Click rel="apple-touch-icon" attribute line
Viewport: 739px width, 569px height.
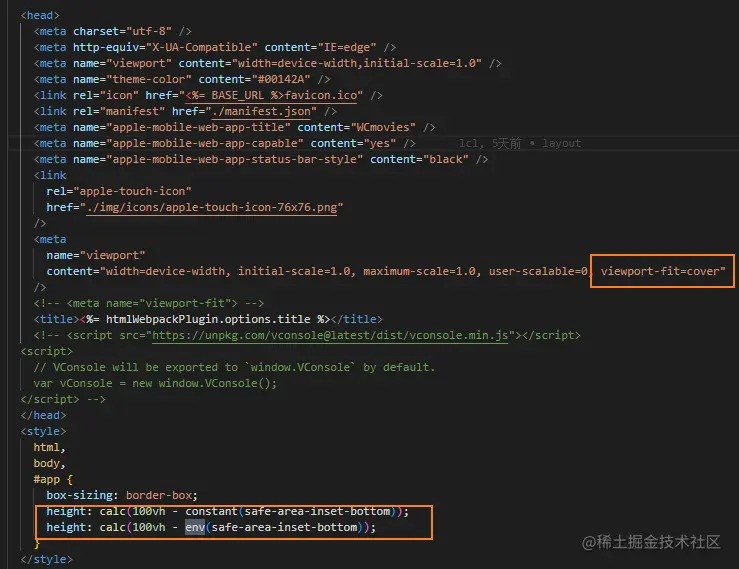tap(119, 191)
